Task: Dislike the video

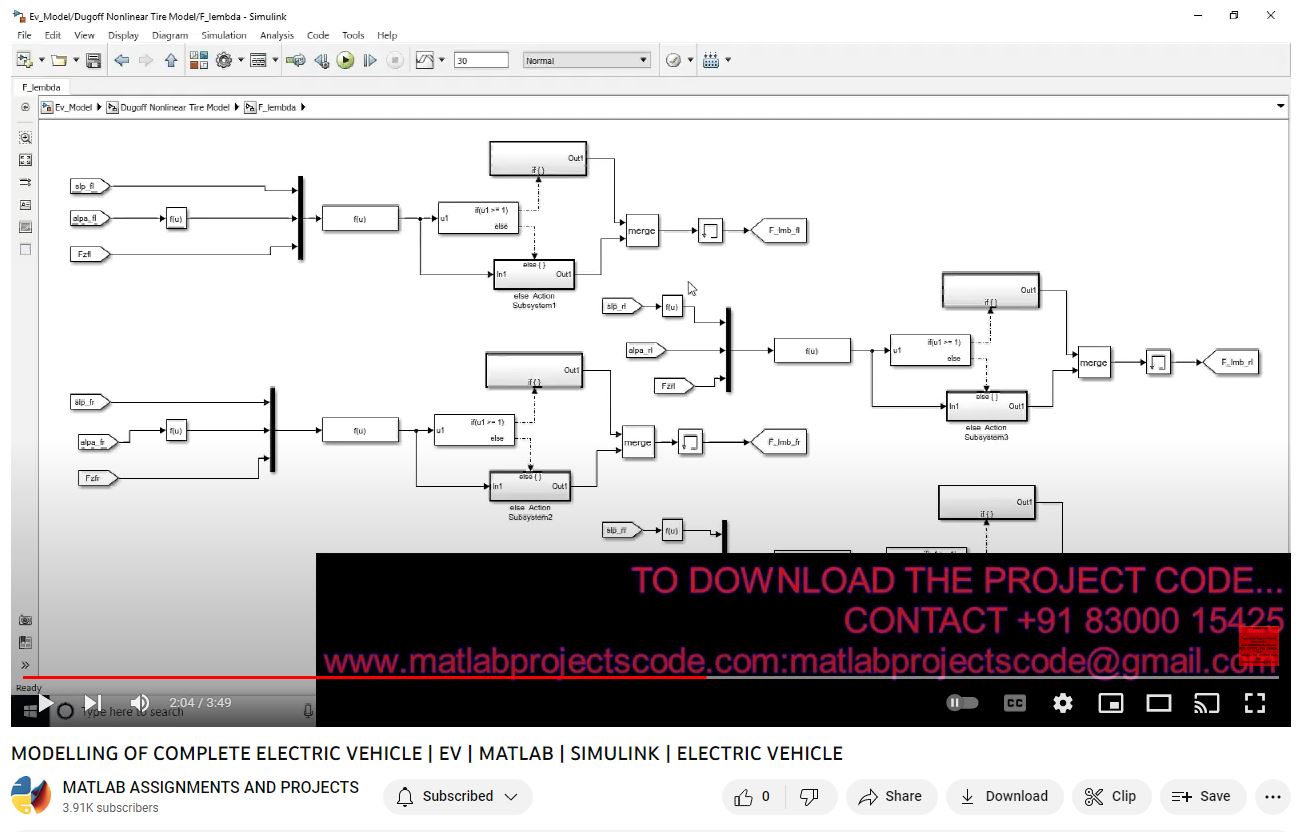Action: pyautogui.click(x=810, y=797)
